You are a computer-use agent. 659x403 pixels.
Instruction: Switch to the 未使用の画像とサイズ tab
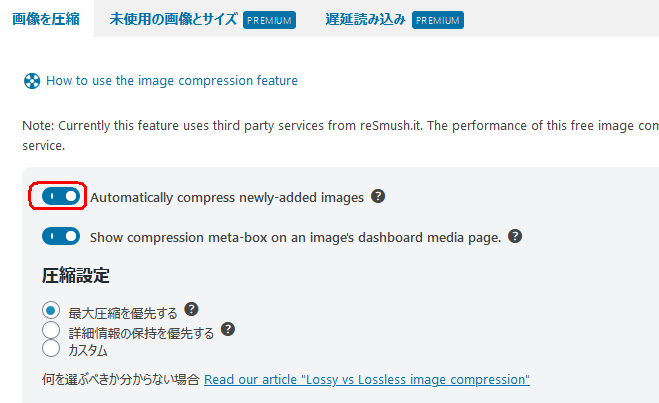(173, 19)
